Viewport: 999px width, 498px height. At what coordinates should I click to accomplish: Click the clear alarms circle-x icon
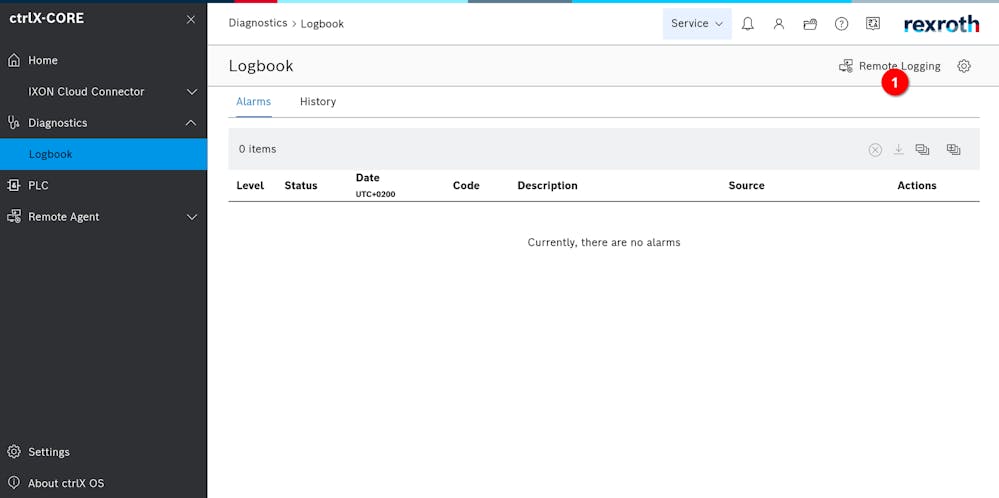(x=875, y=149)
